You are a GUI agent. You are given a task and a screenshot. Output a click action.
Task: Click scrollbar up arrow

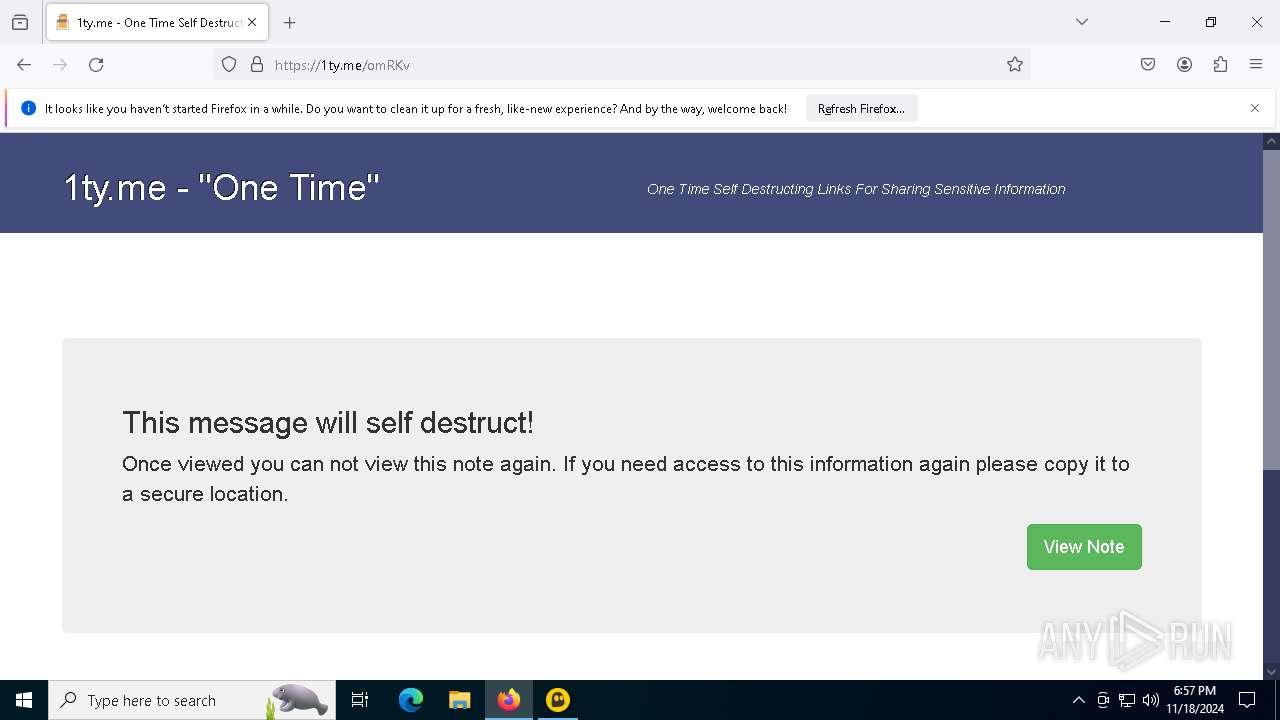(1271, 141)
